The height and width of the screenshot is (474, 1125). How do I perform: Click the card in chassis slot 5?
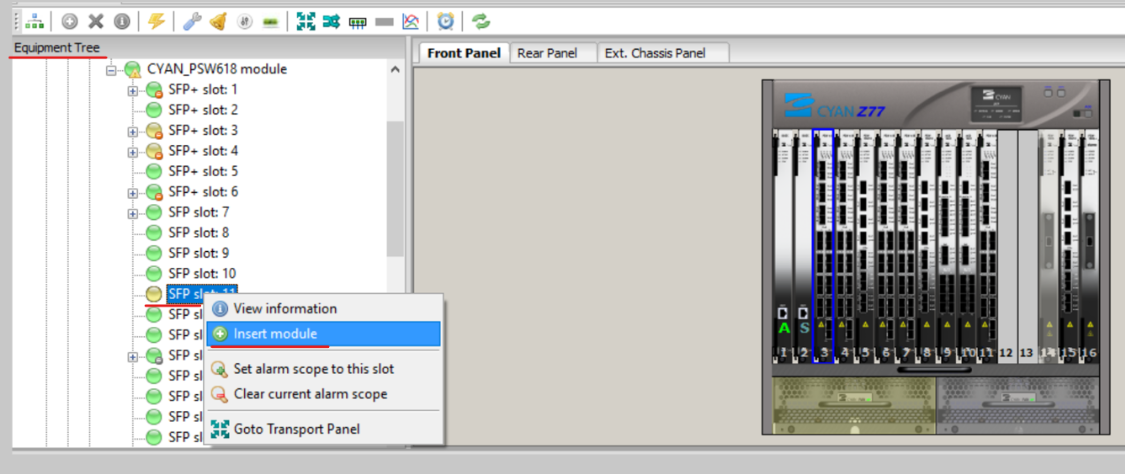tap(865, 246)
